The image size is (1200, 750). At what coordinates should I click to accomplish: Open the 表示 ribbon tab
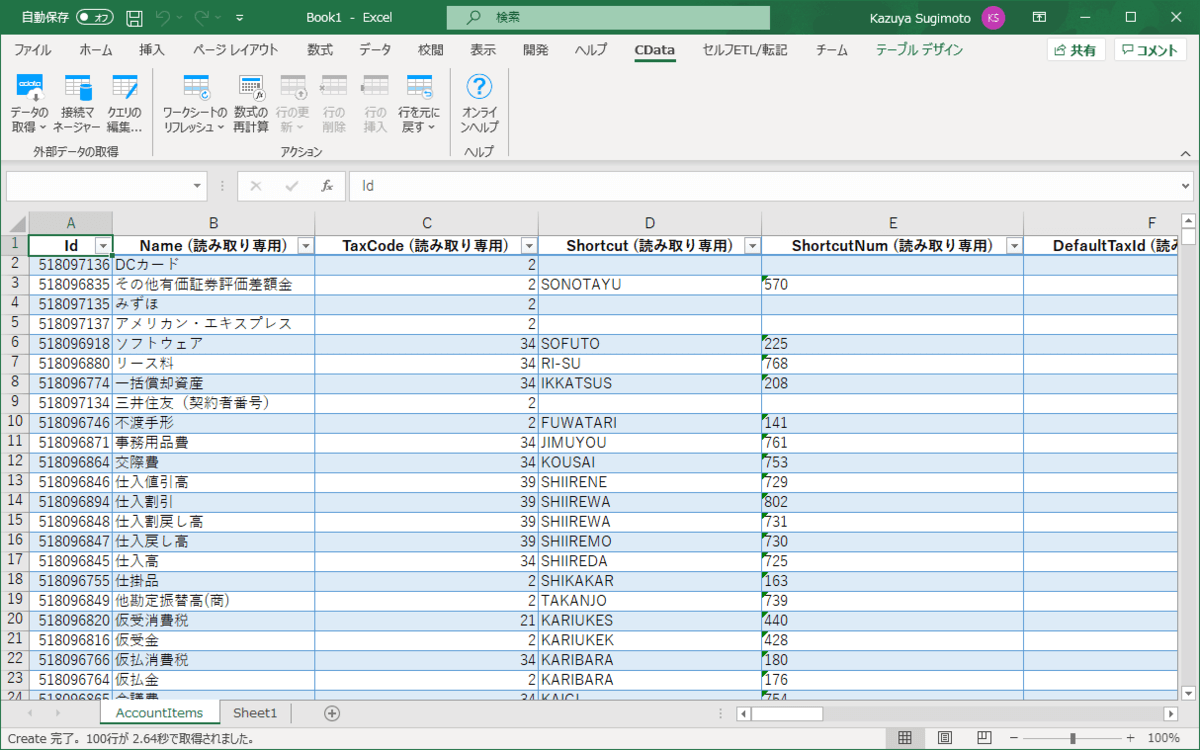pyautogui.click(x=483, y=50)
